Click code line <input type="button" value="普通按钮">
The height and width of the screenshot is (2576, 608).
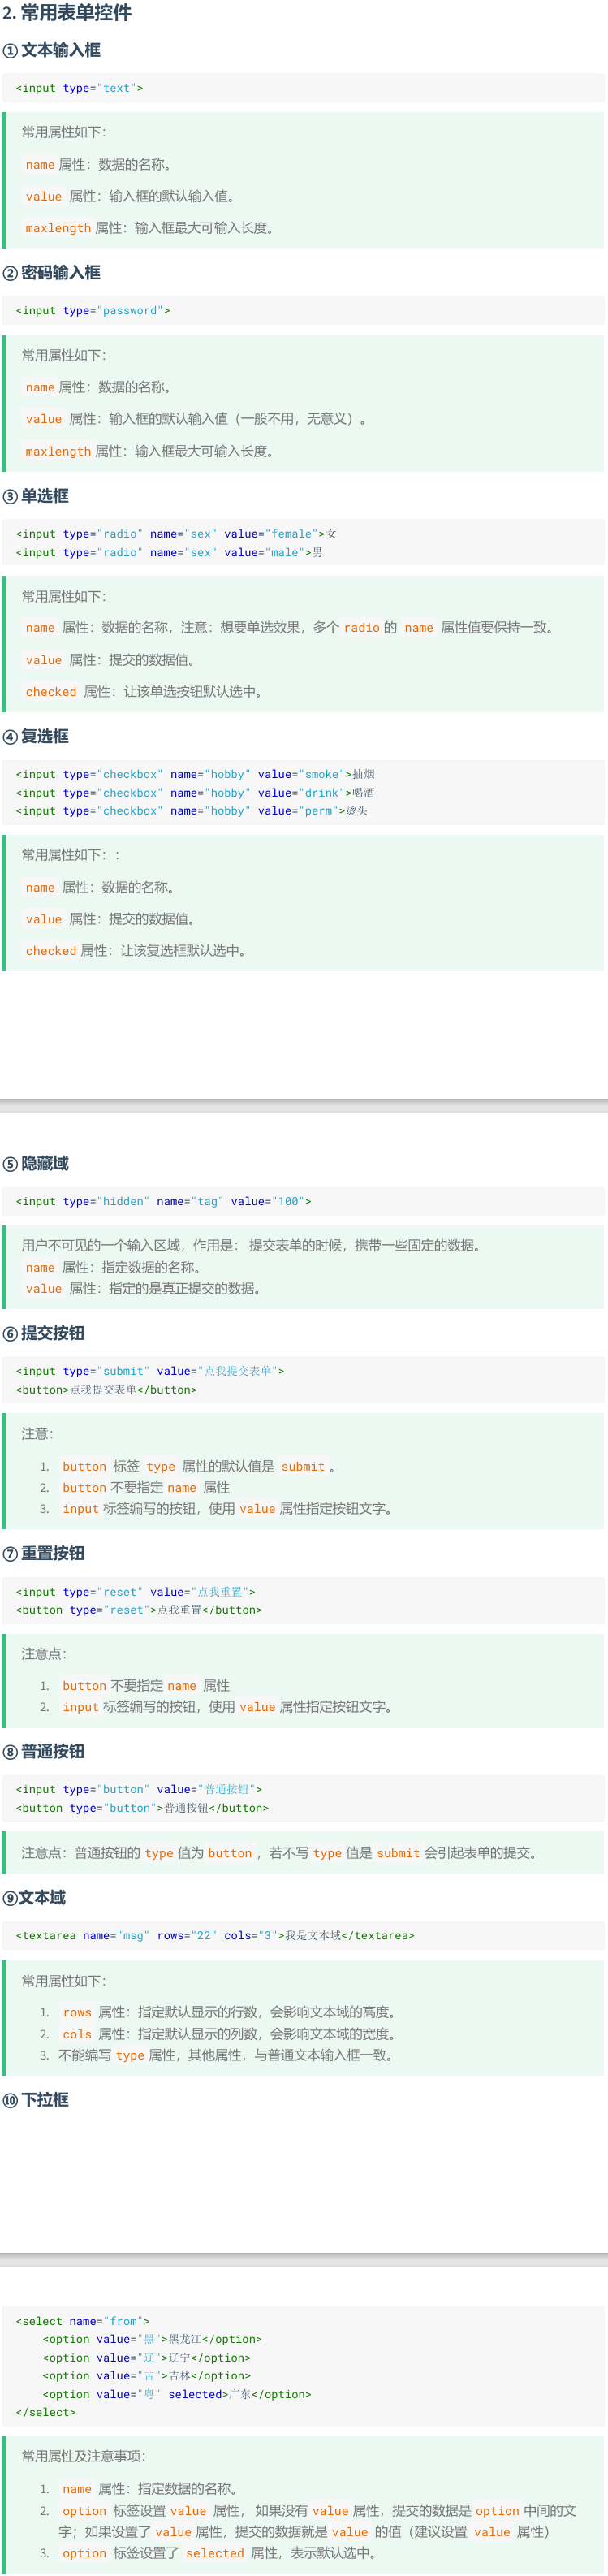click(x=139, y=1789)
